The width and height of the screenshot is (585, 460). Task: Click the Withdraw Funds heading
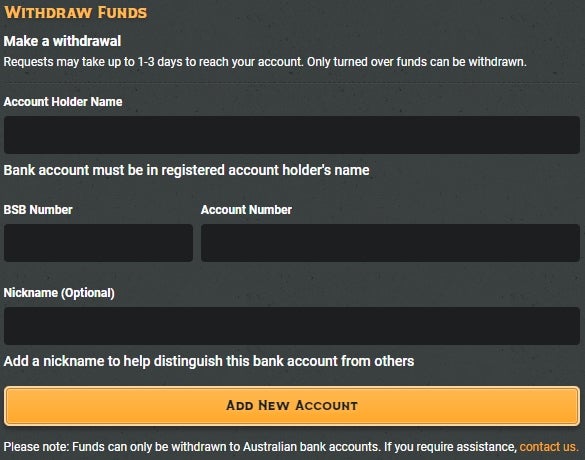tap(75, 12)
